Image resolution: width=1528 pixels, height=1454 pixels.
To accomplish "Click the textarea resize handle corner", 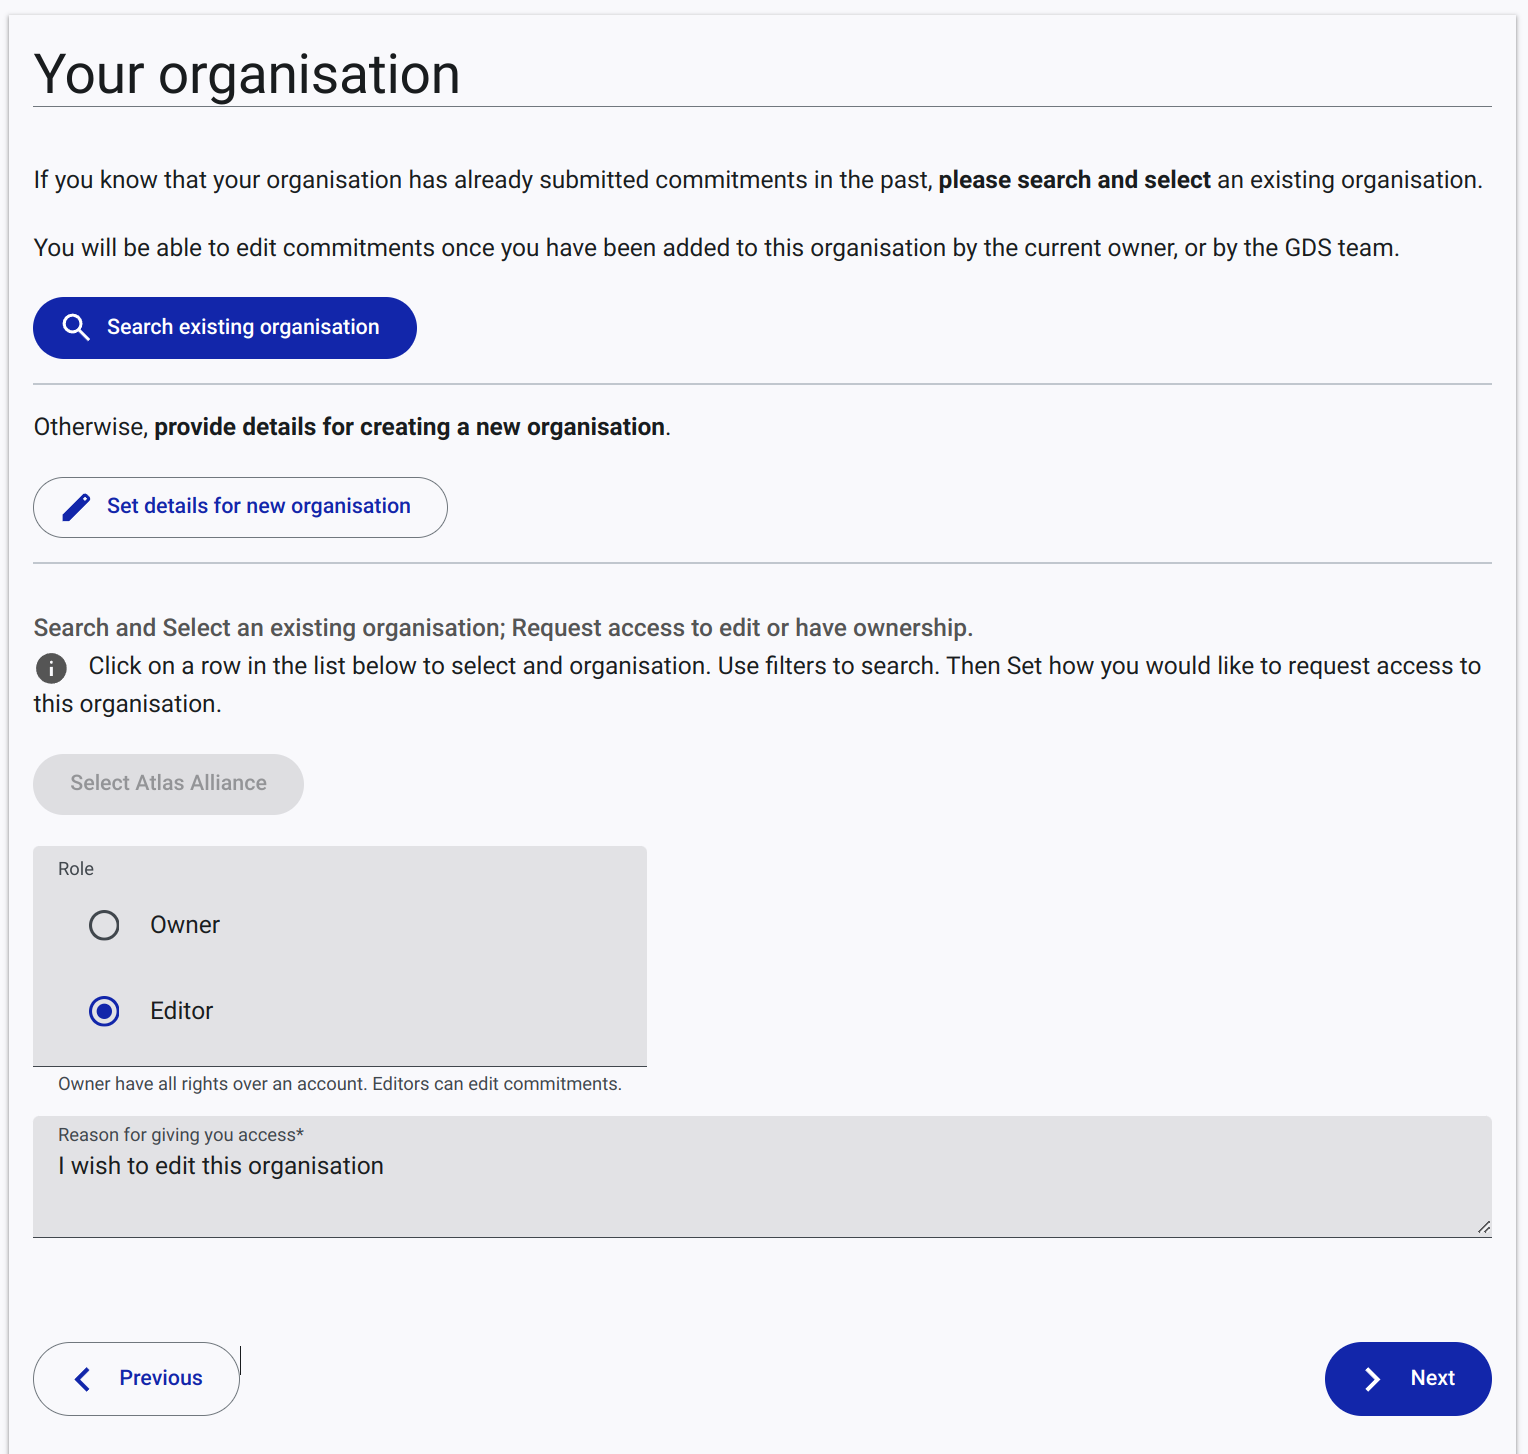I will point(1484,1227).
